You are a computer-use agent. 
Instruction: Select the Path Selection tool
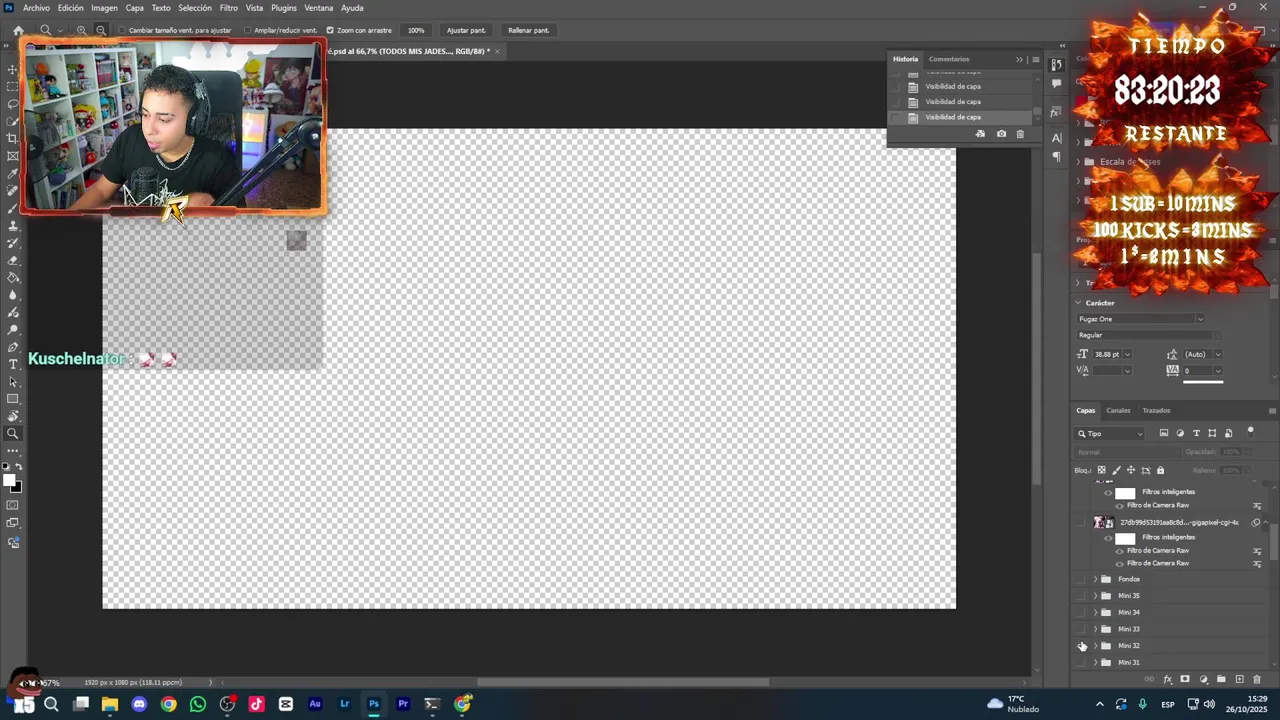(x=13, y=382)
